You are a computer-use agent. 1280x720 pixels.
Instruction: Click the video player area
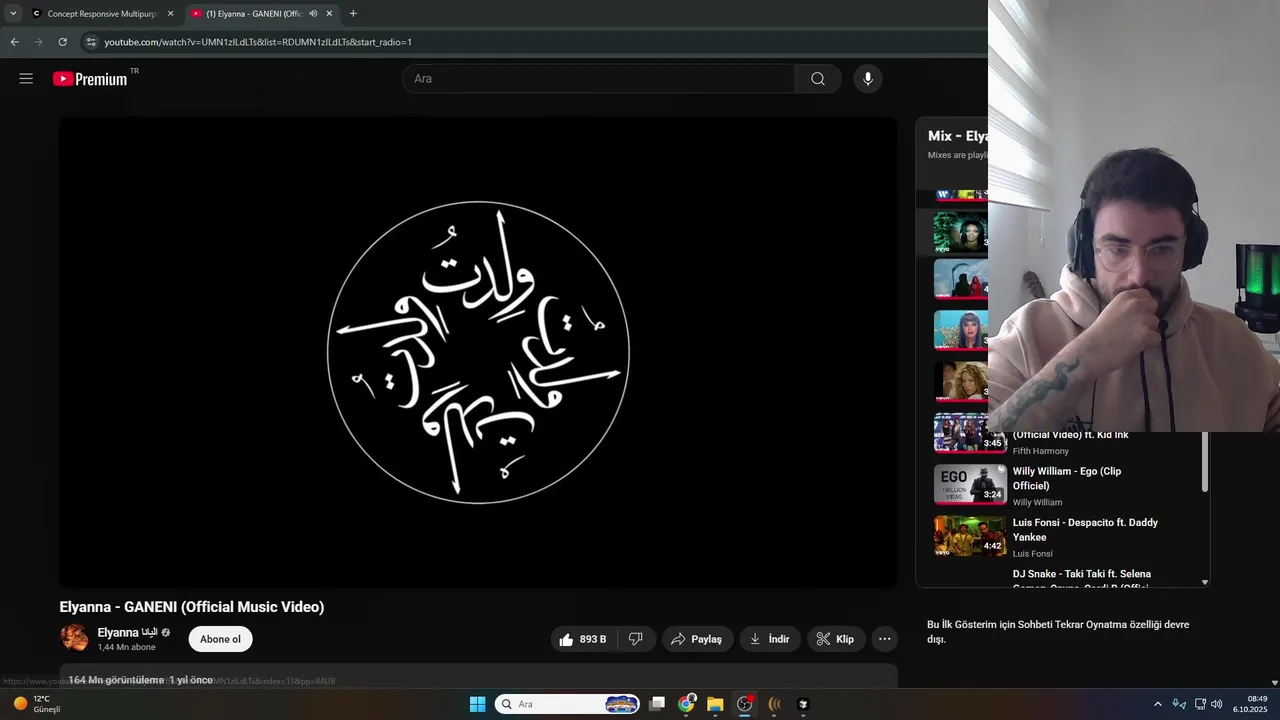478,352
